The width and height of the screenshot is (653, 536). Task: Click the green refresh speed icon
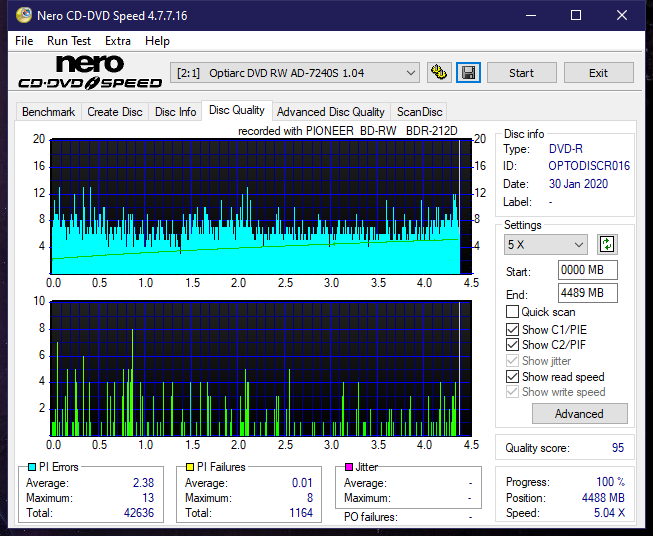click(x=606, y=244)
